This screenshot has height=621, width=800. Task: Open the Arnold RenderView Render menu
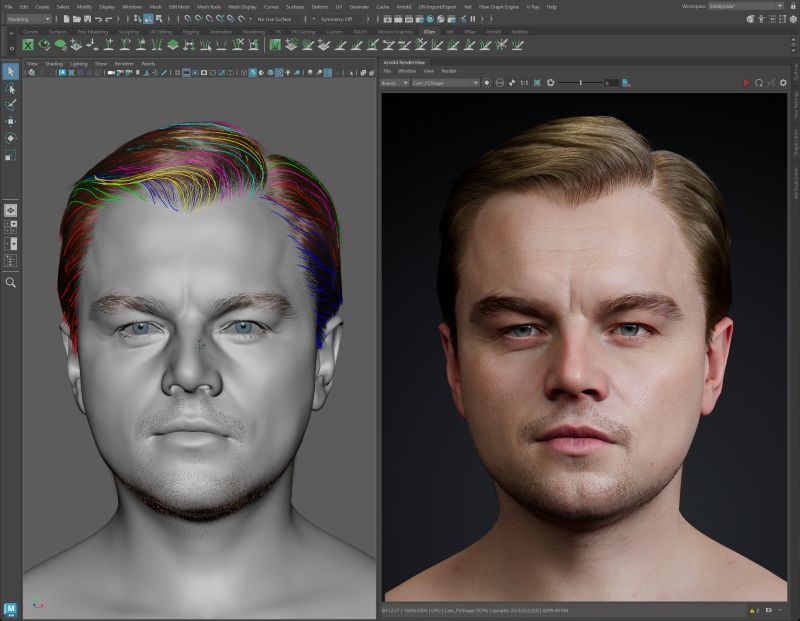pos(449,71)
